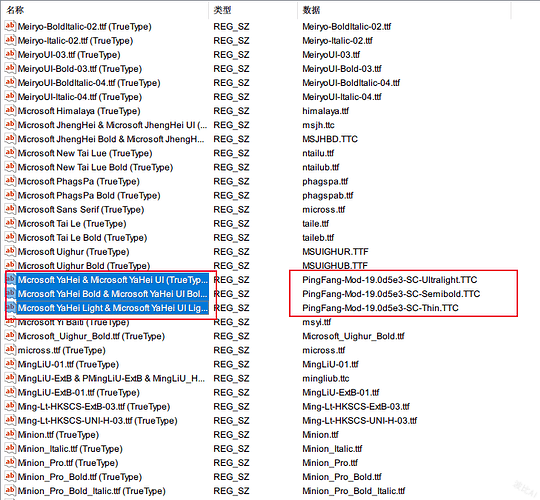The width and height of the screenshot is (540, 500).
Task: Click the msyi.ttf data cell
Action: click(316, 322)
